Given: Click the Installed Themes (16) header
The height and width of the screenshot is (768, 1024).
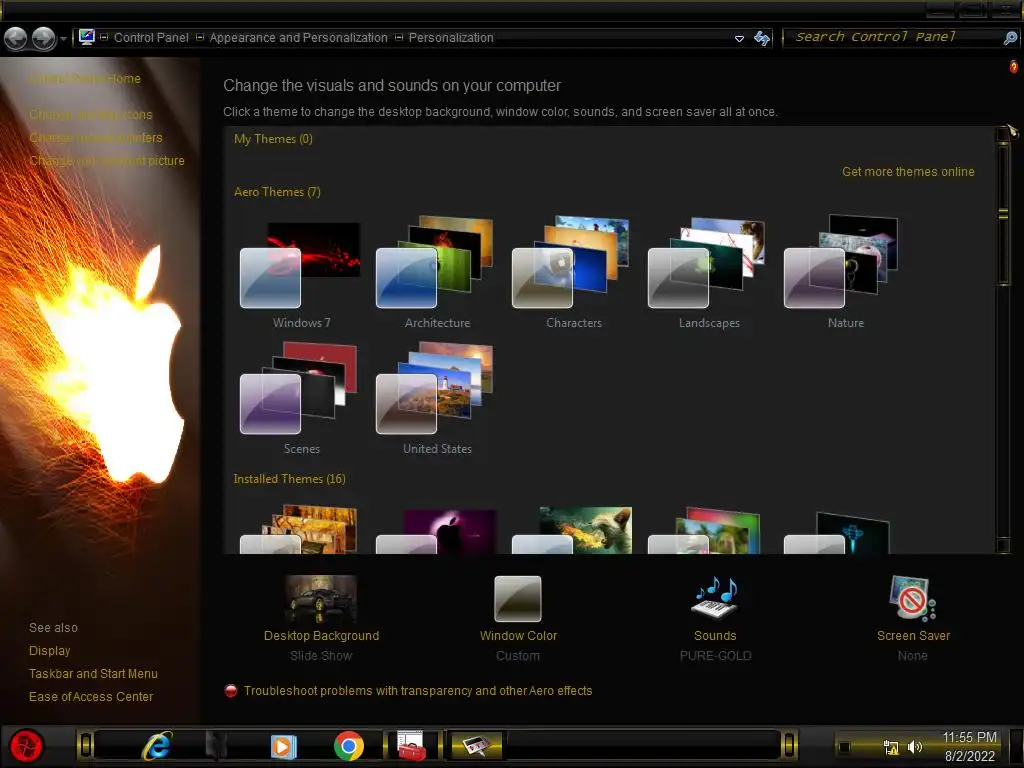Looking at the screenshot, I should pyautogui.click(x=289, y=479).
